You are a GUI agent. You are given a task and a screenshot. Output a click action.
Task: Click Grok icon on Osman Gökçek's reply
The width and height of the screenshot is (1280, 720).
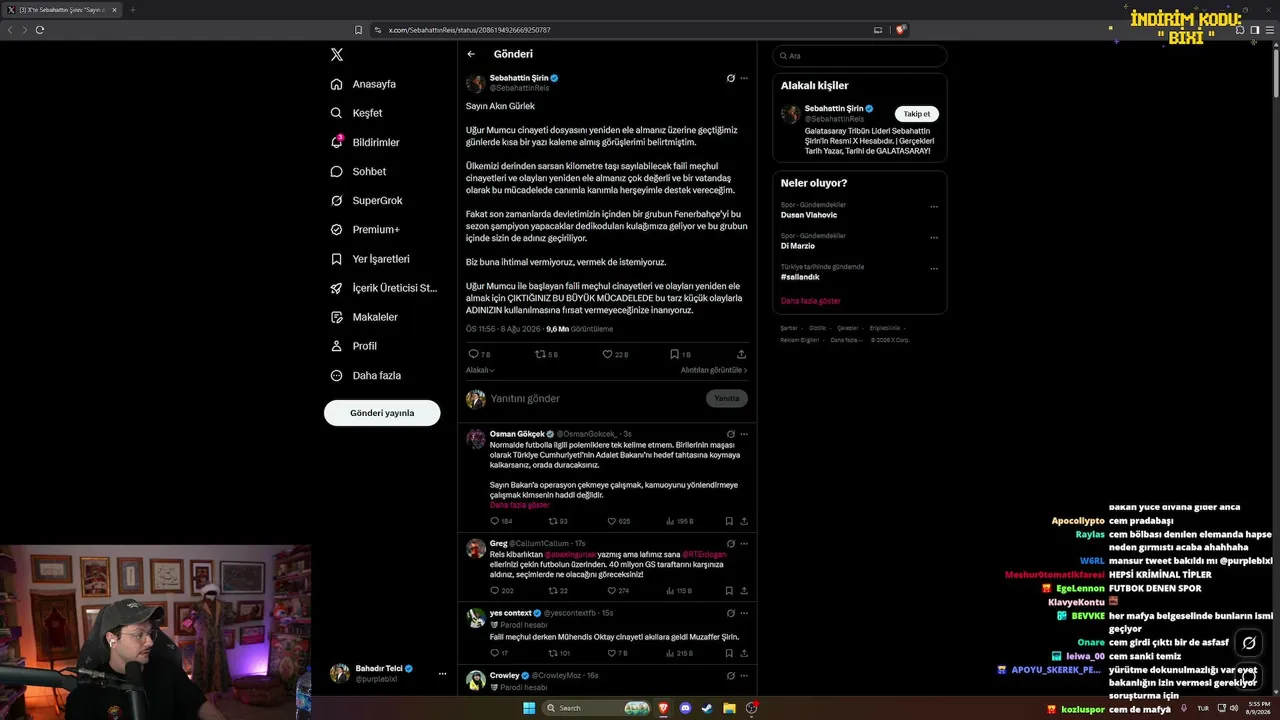(x=731, y=434)
